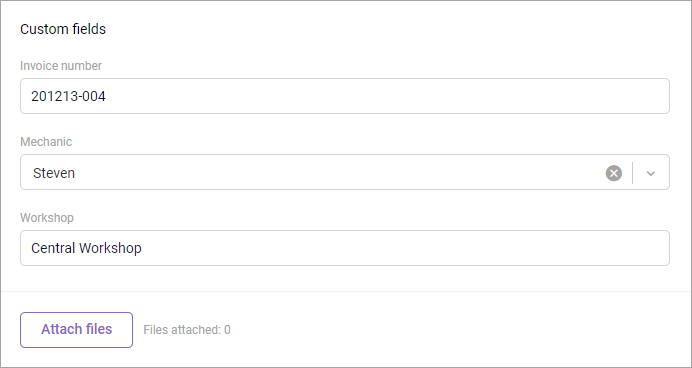Click the Attach files button

click(76, 330)
